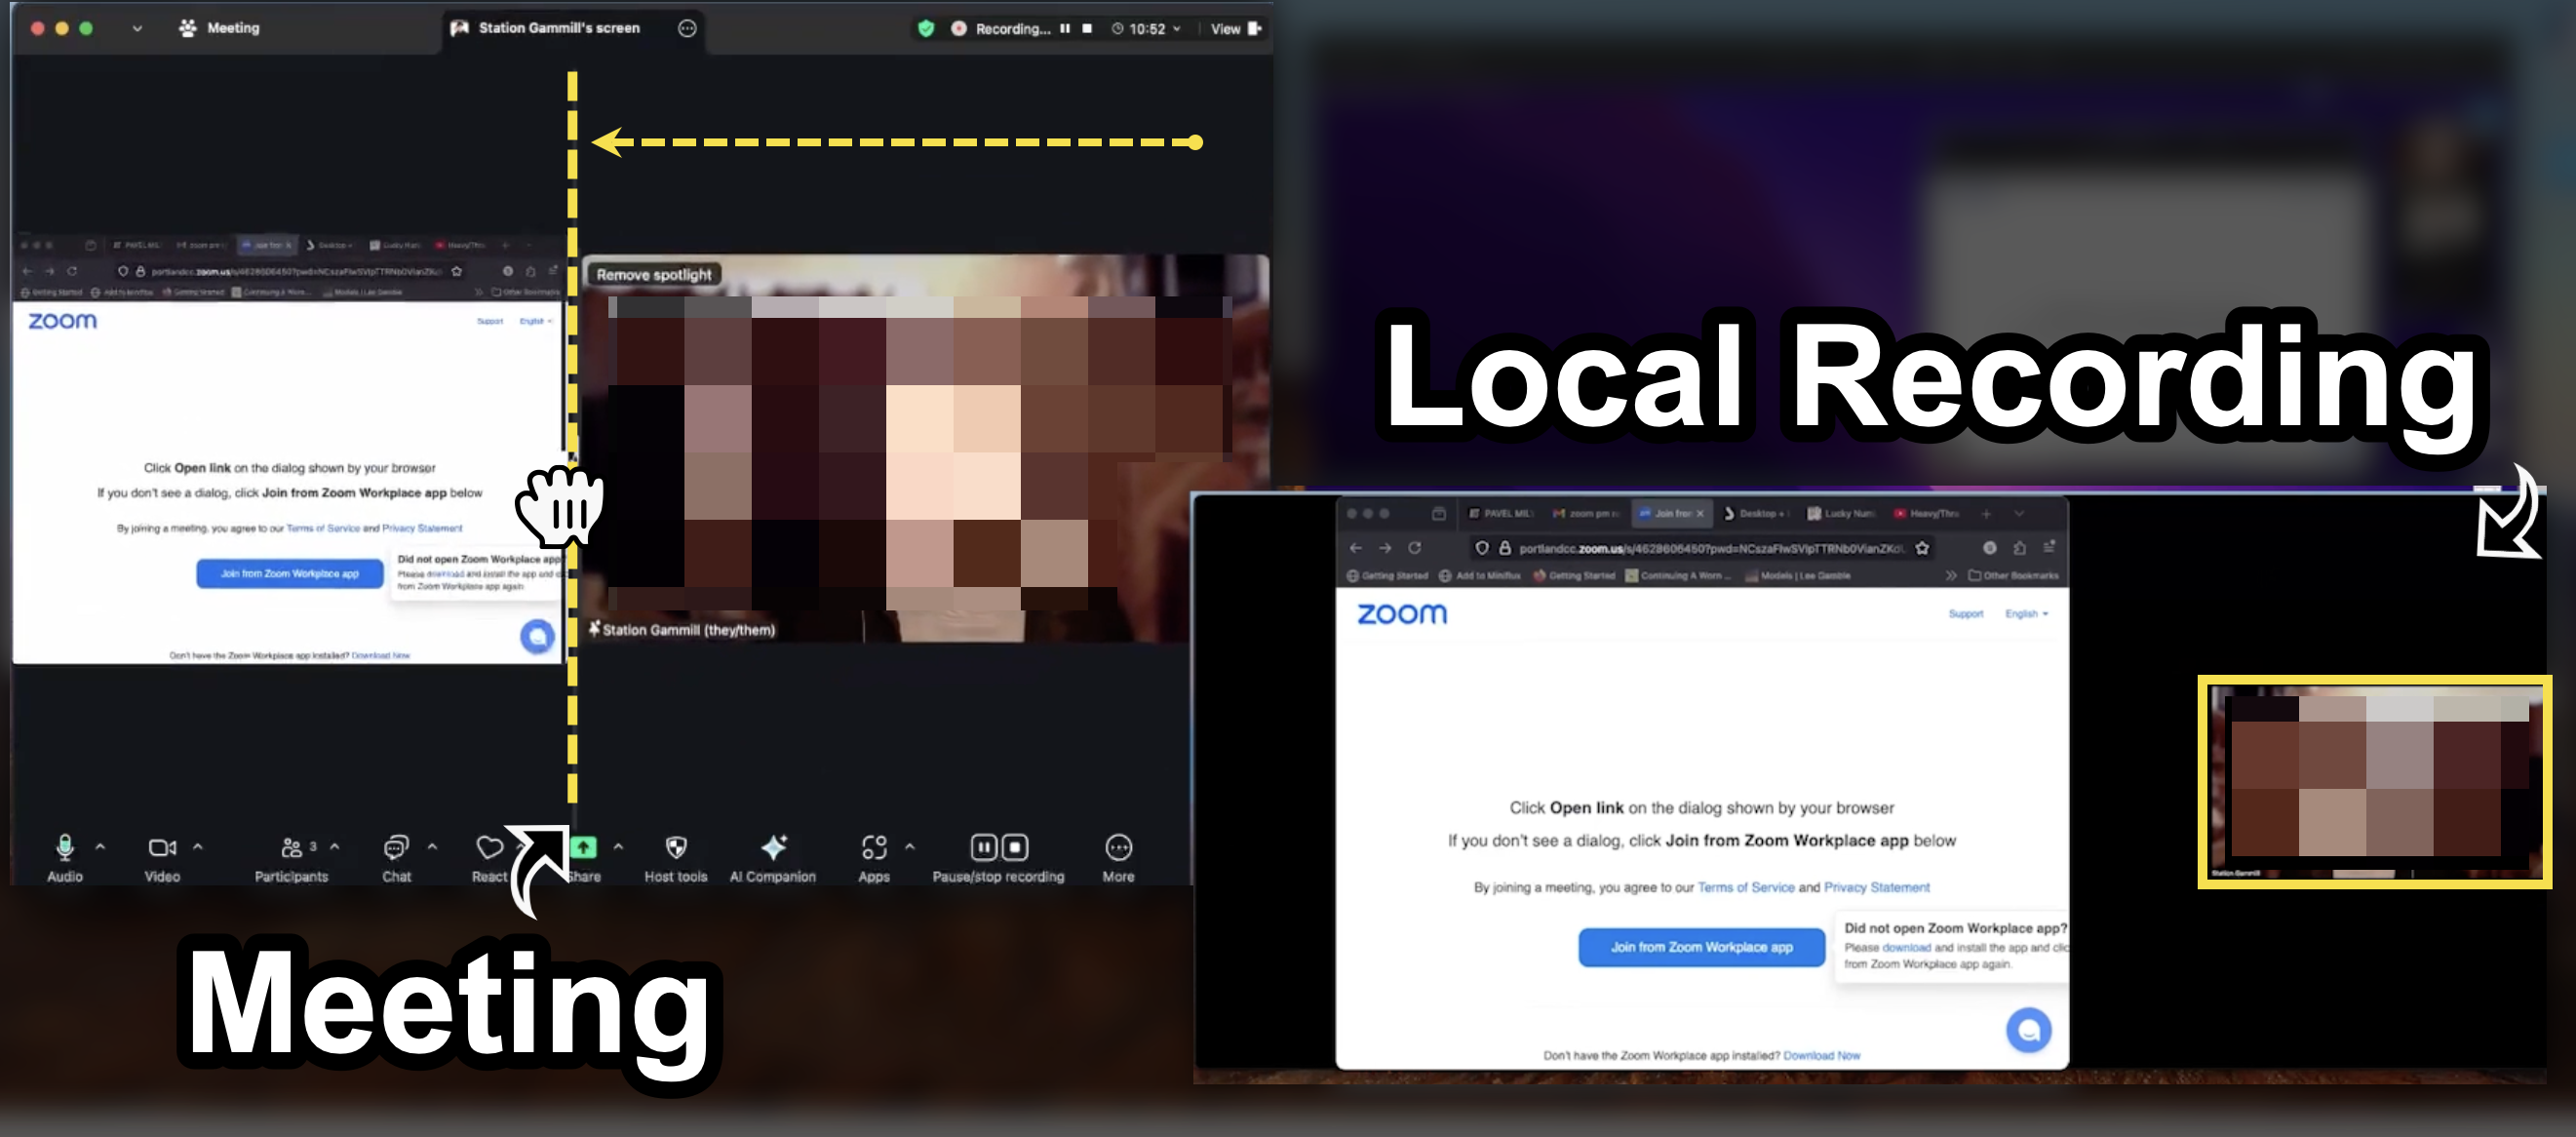Open the Chat panel

coord(396,848)
